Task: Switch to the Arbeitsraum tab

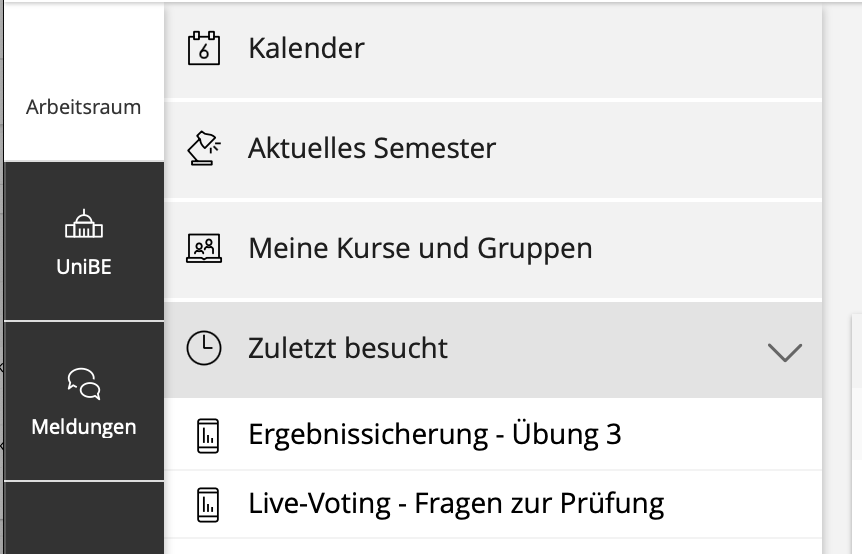Action: click(83, 106)
